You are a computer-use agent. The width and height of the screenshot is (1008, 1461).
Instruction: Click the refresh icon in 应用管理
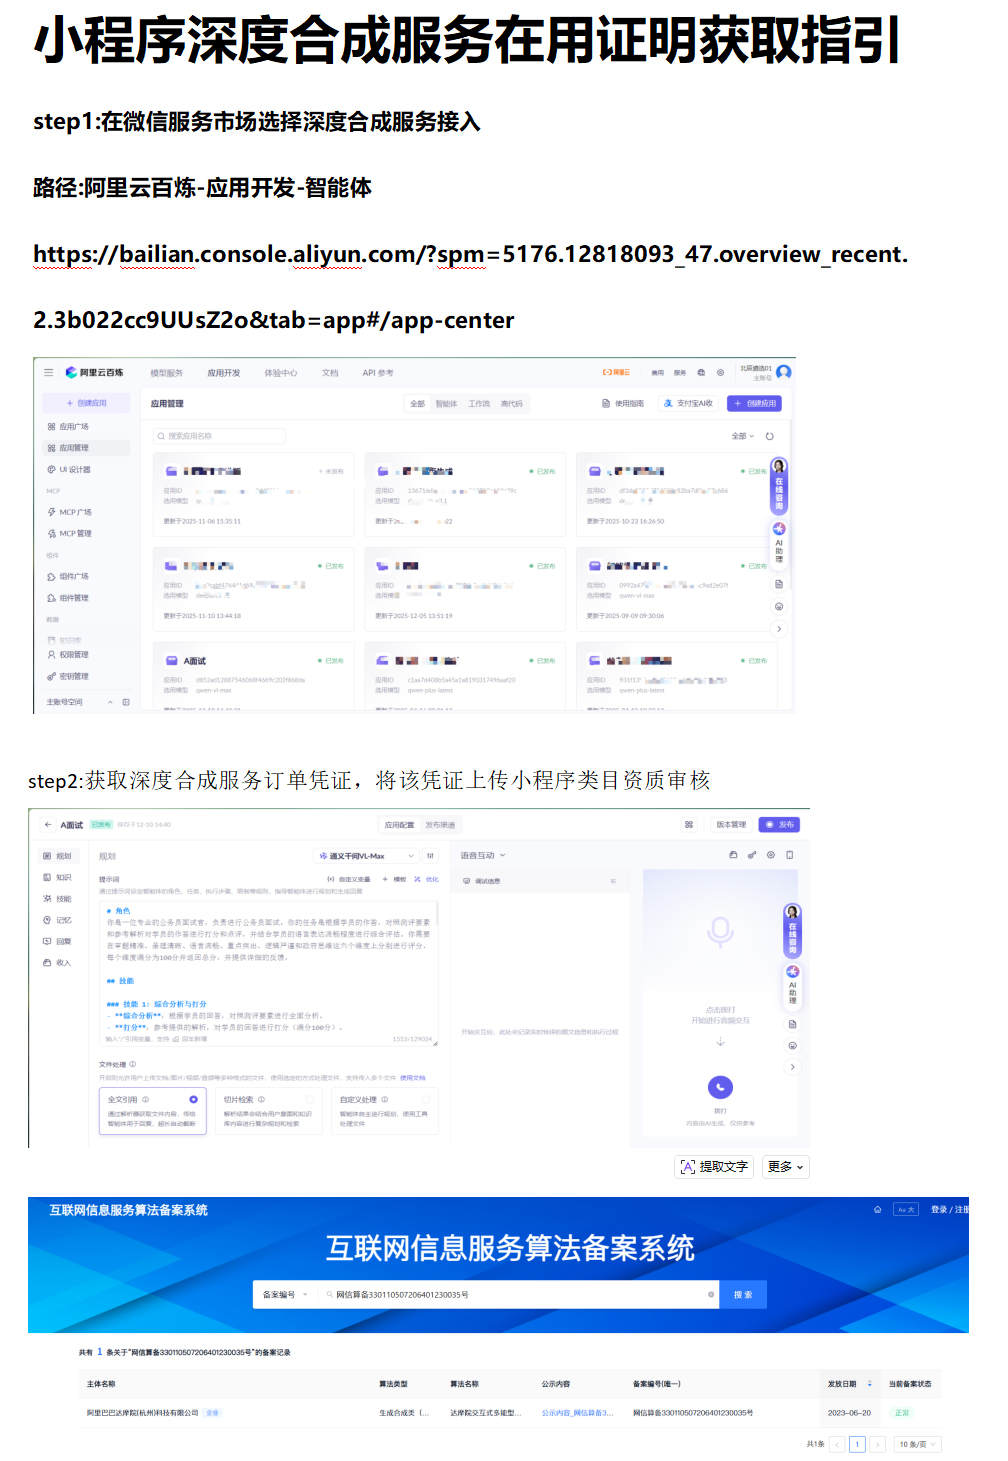[x=769, y=436]
